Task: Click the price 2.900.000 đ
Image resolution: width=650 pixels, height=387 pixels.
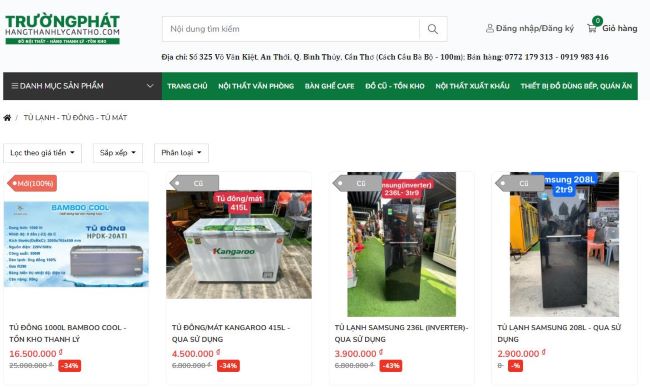Action: click(x=521, y=353)
